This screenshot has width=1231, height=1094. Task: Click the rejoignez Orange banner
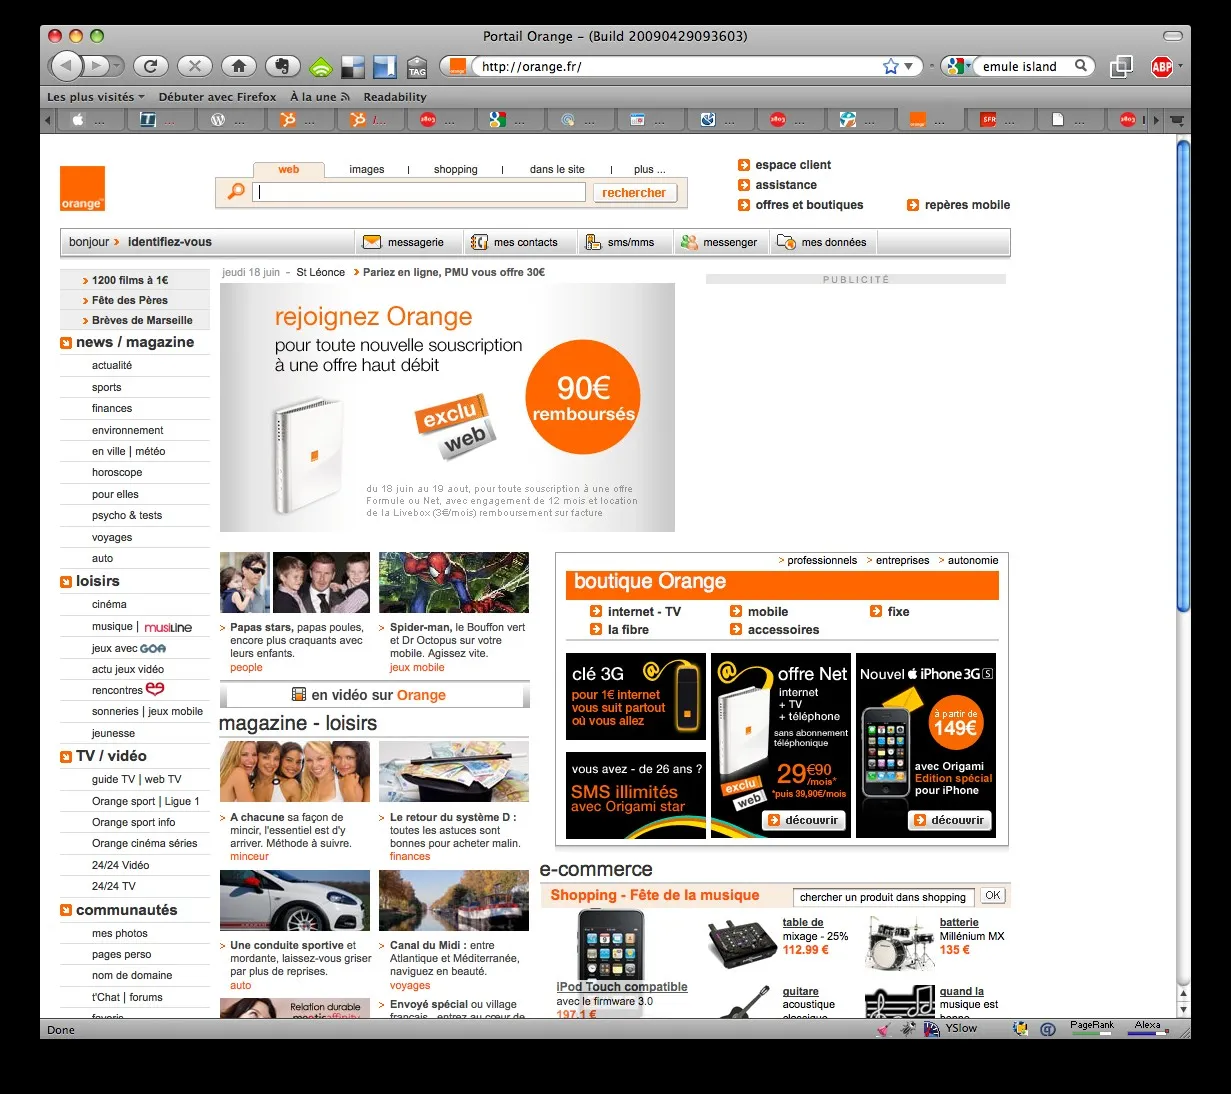[447, 407]
